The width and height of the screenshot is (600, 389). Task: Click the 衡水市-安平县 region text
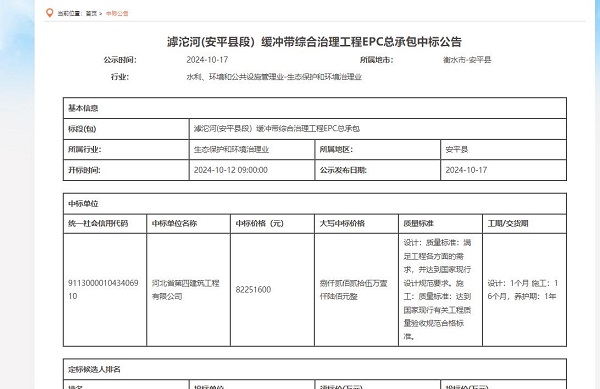pos(467,60)
